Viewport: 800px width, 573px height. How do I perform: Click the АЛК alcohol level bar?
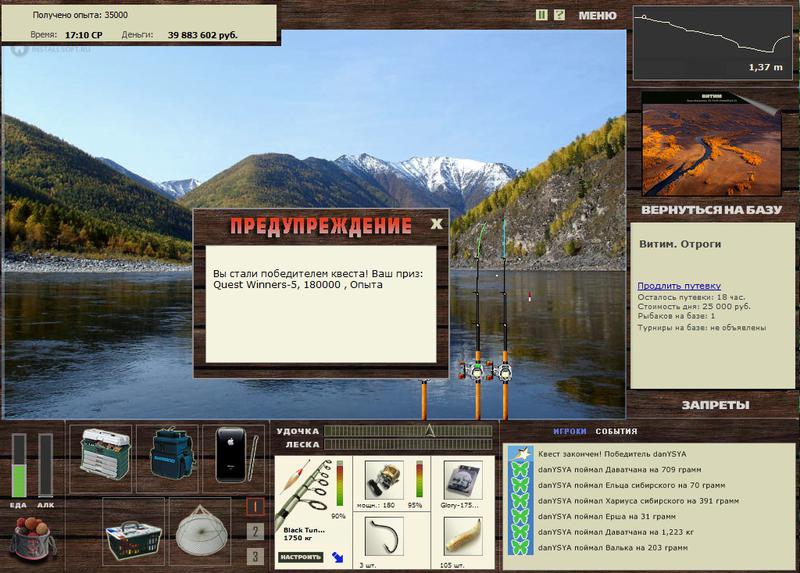click(45, 465)
